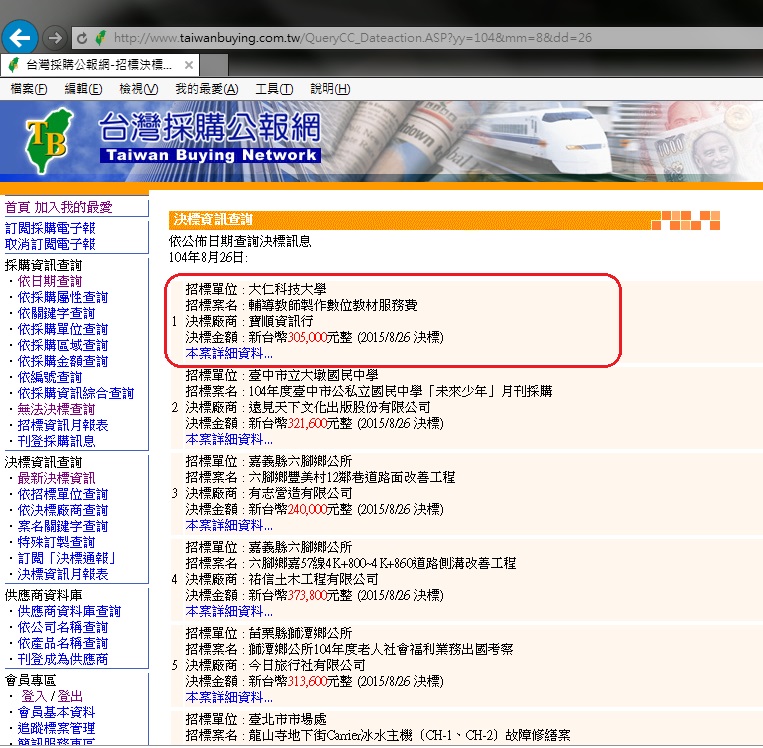Open the blank new tab button

214,65
